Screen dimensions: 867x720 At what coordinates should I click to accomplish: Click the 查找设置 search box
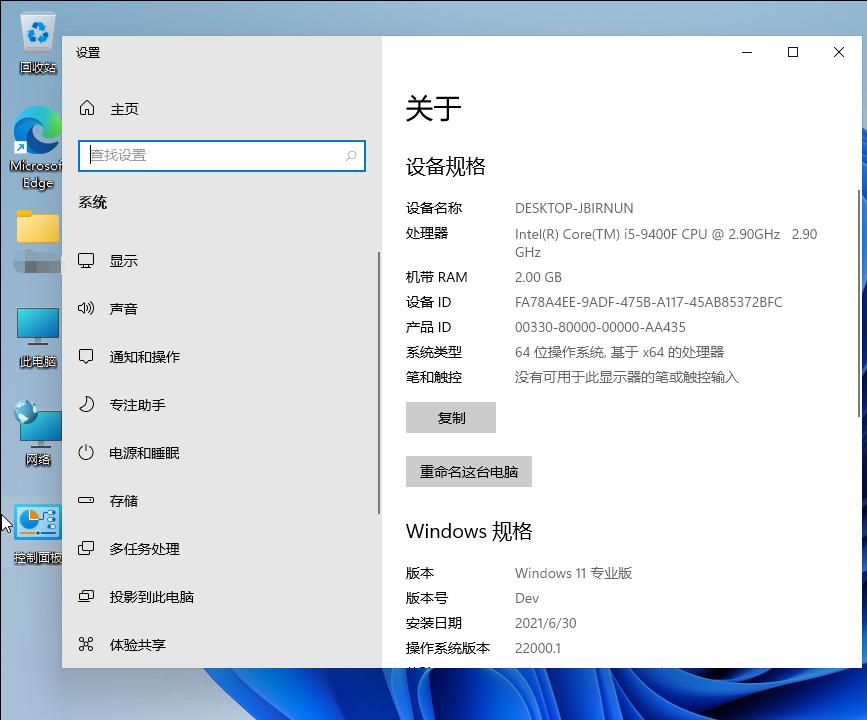point(221,156)
